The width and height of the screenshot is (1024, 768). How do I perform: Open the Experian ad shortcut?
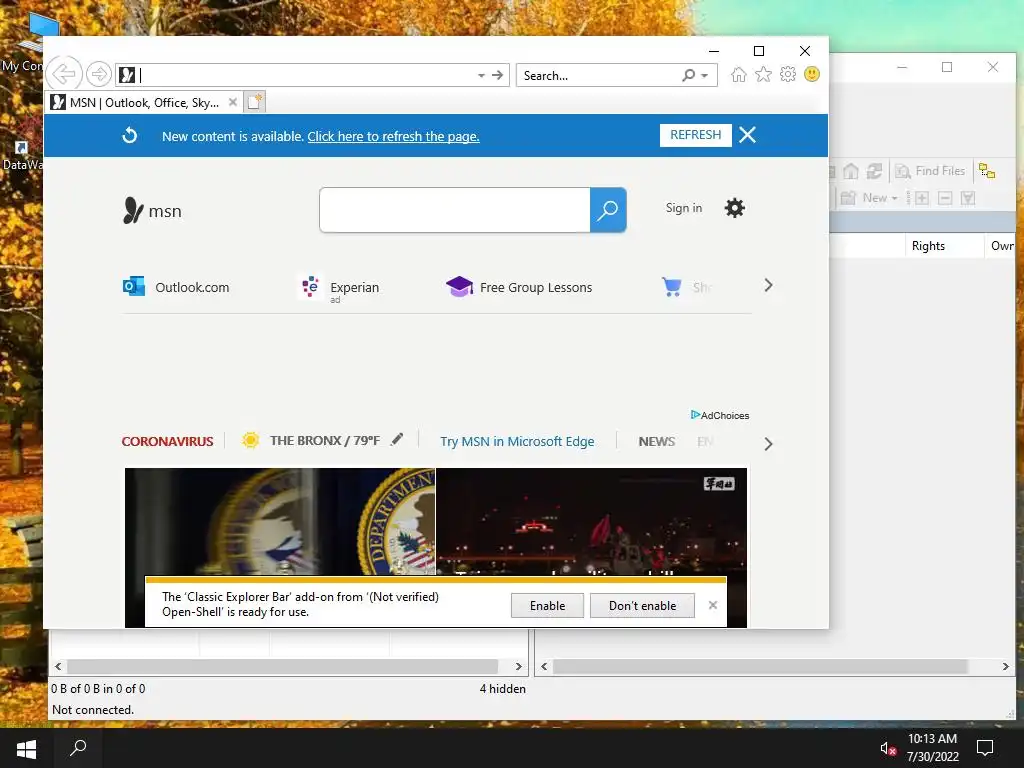[338, 288]
